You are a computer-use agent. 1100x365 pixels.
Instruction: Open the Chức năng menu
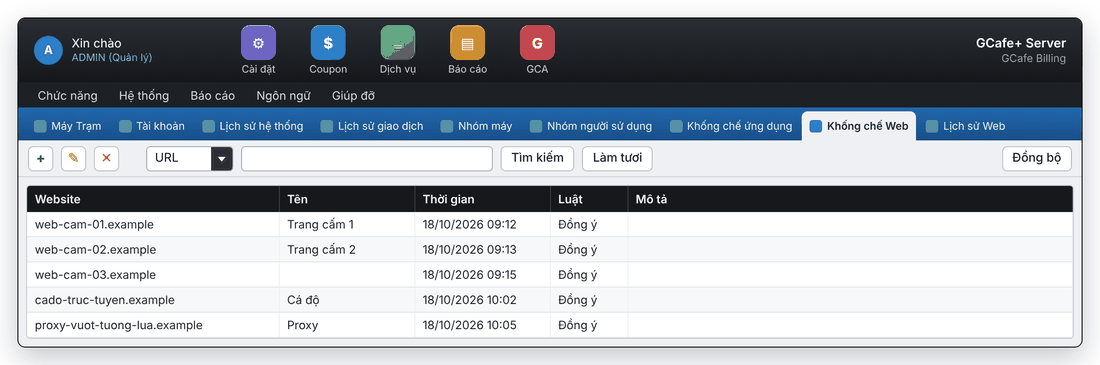(x=67, y=95)
